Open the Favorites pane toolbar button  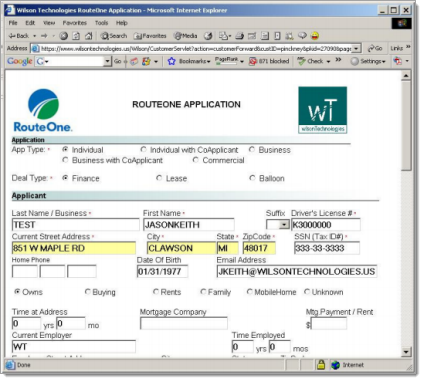[x=150, y=36]
